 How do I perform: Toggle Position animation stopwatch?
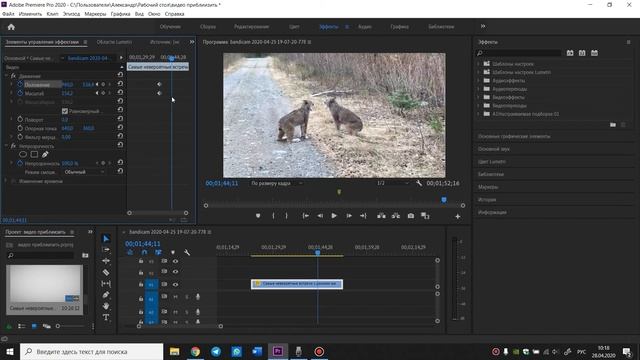coord(20,84)
